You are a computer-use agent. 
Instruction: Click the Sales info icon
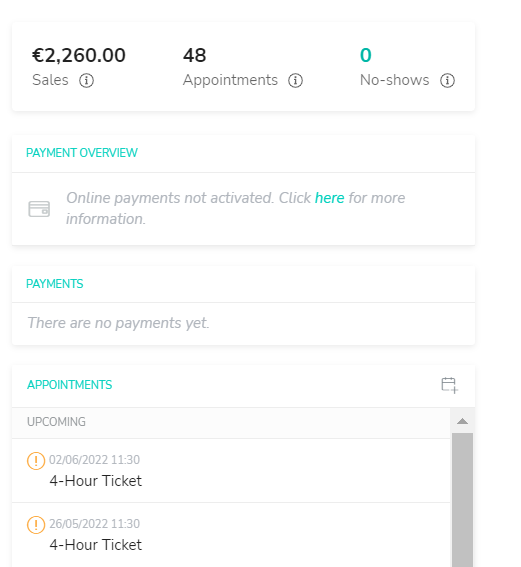(86, 80)
